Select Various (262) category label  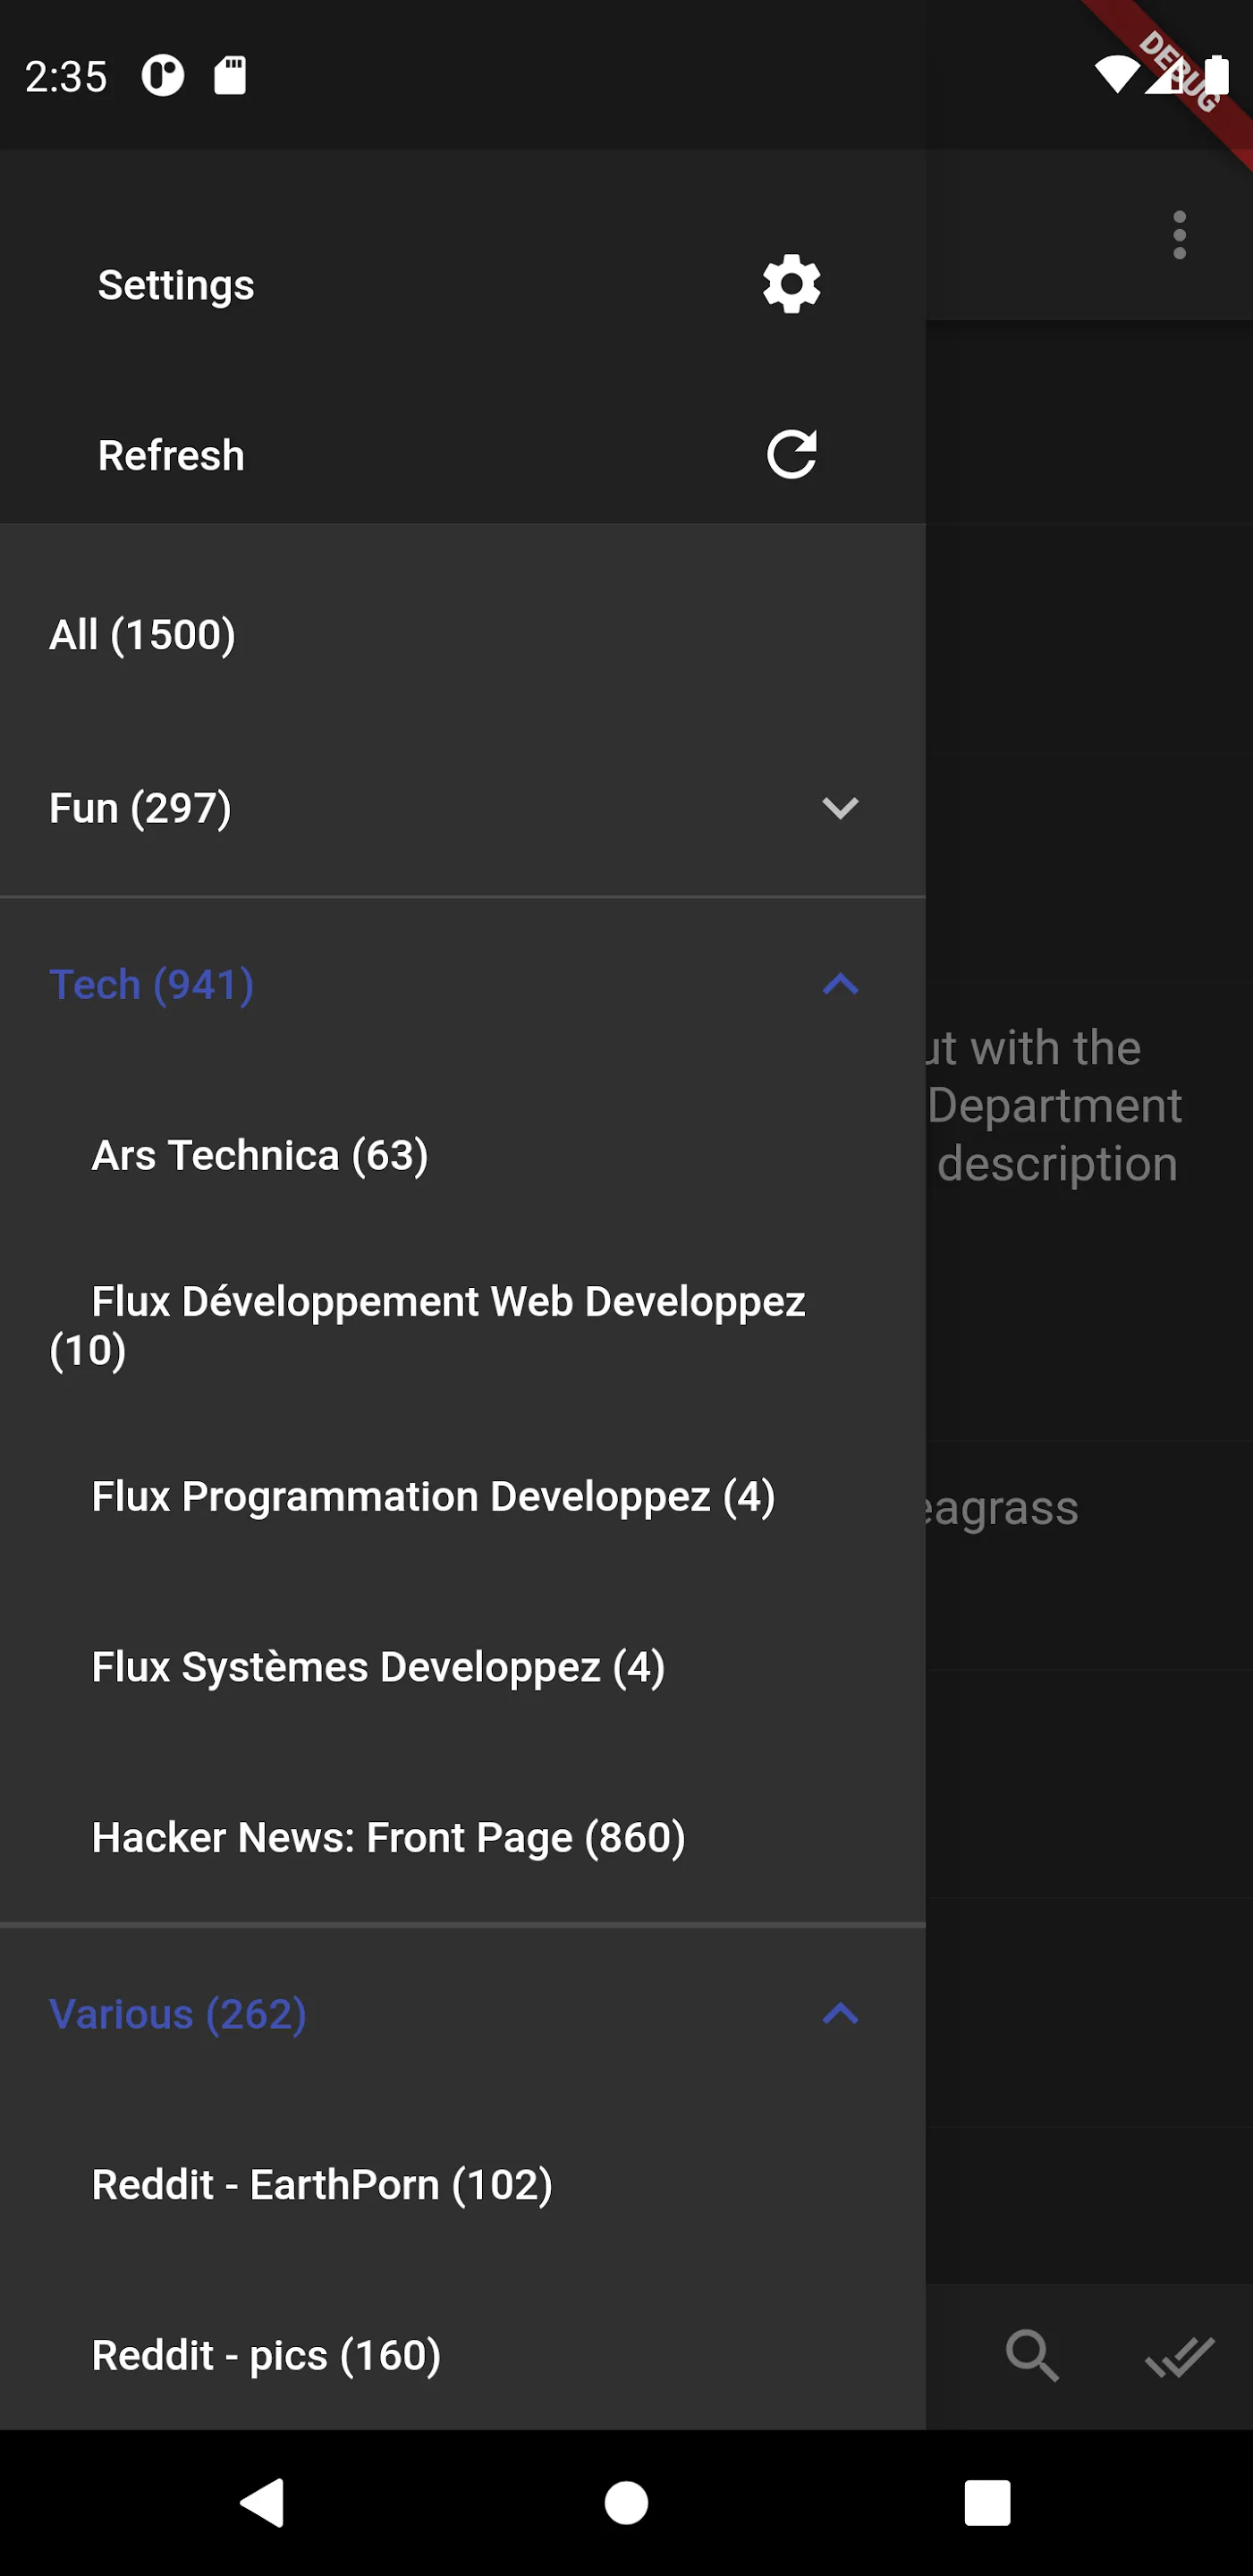pos(178,2013)
